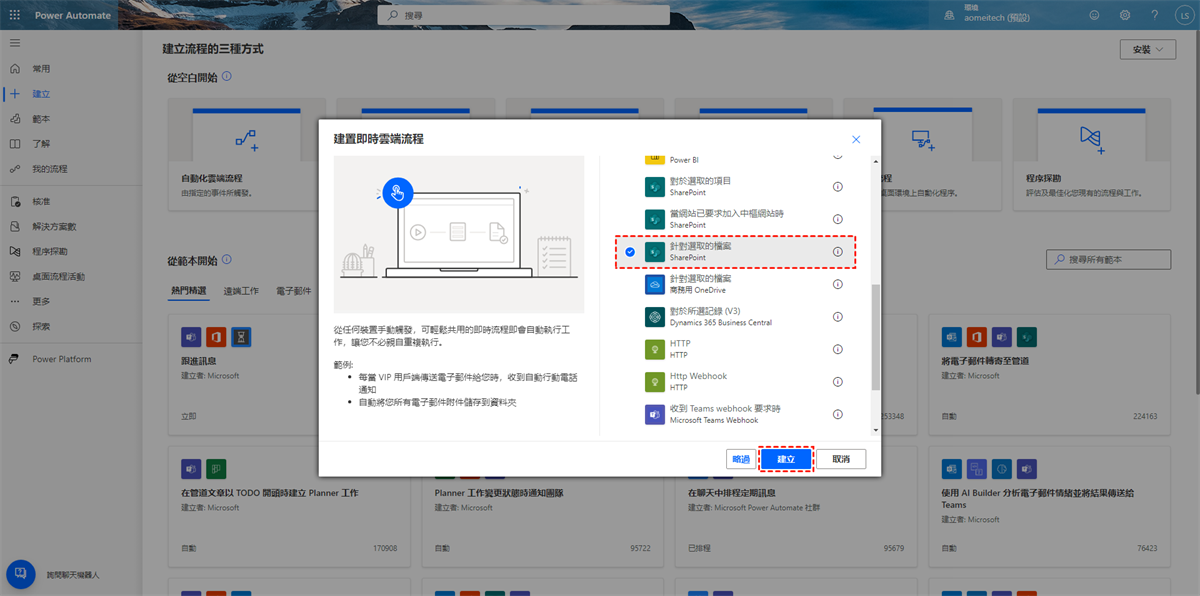Select the 自動化雲端流程 card icon
Image resolution: width=1200 pixels, height=596 pixels.
point(246,139)
